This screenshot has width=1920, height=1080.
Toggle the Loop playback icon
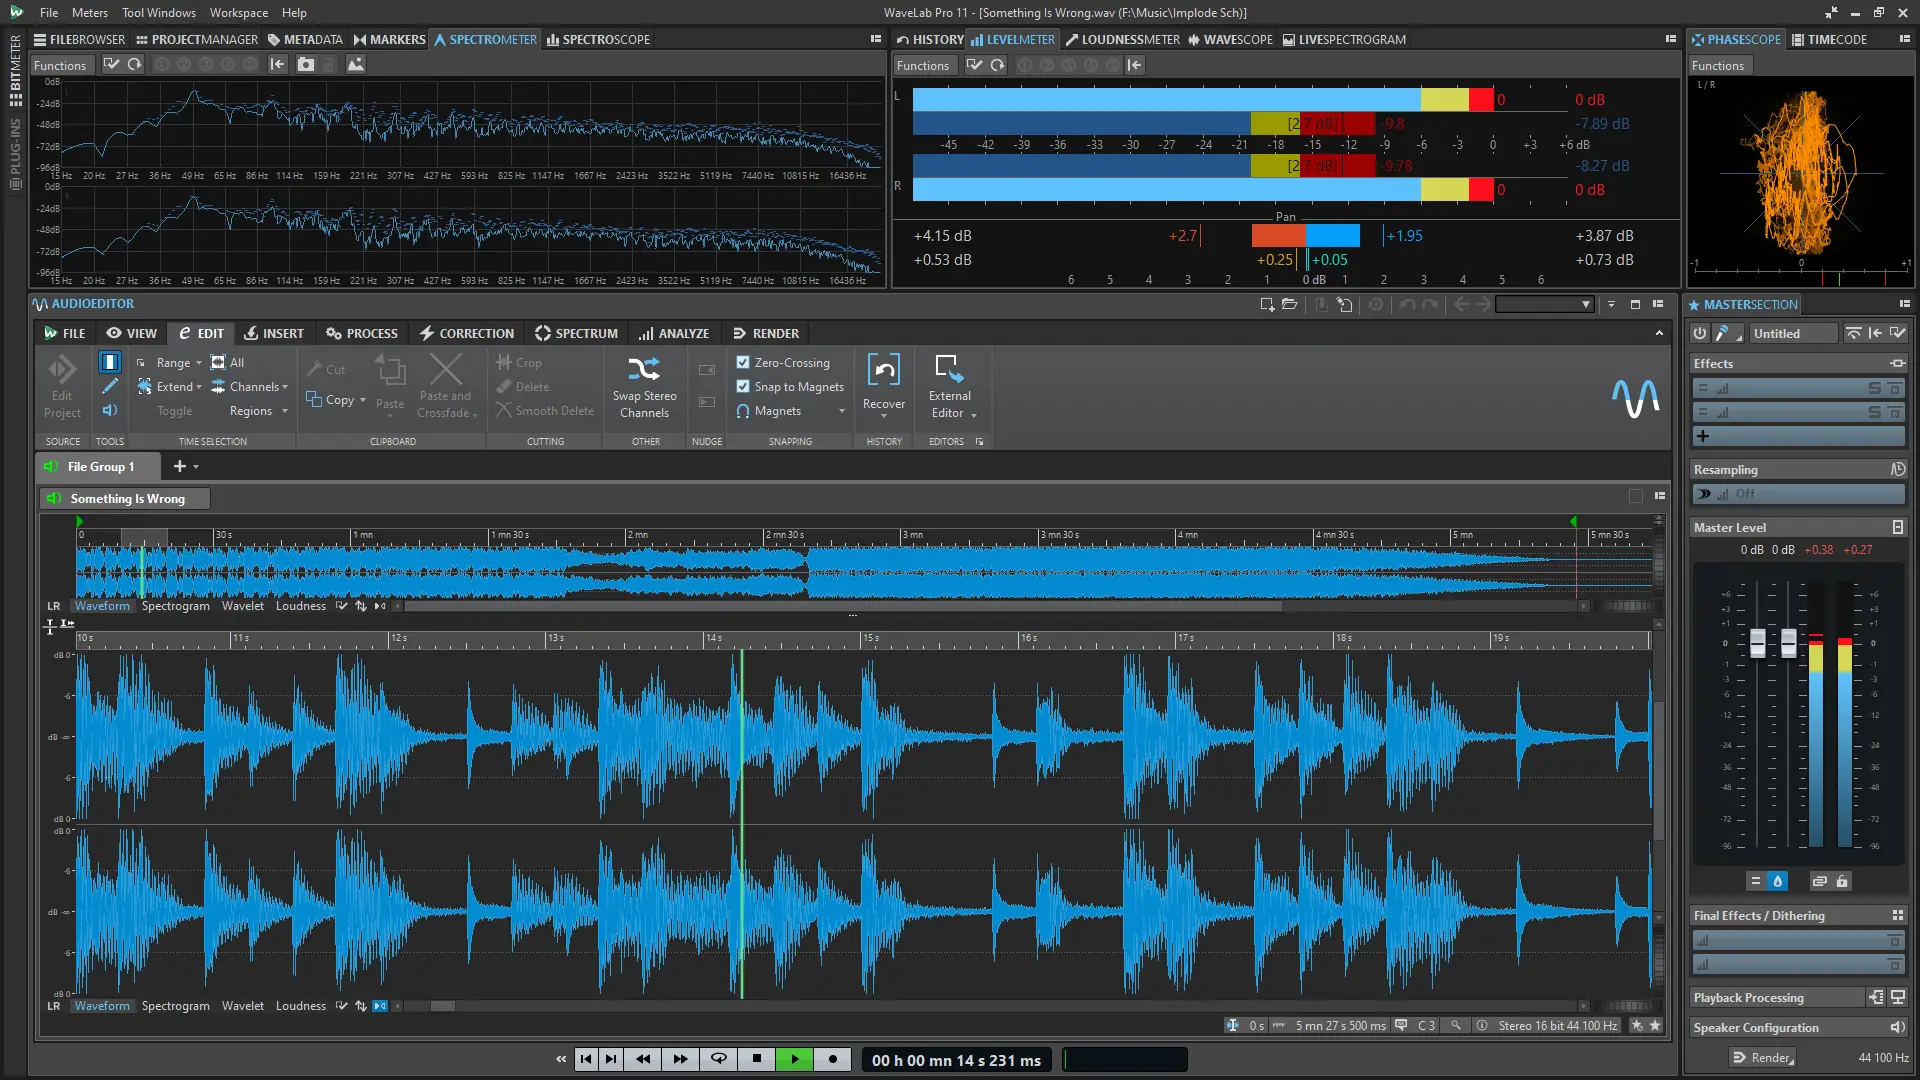tap(718, 1059)
